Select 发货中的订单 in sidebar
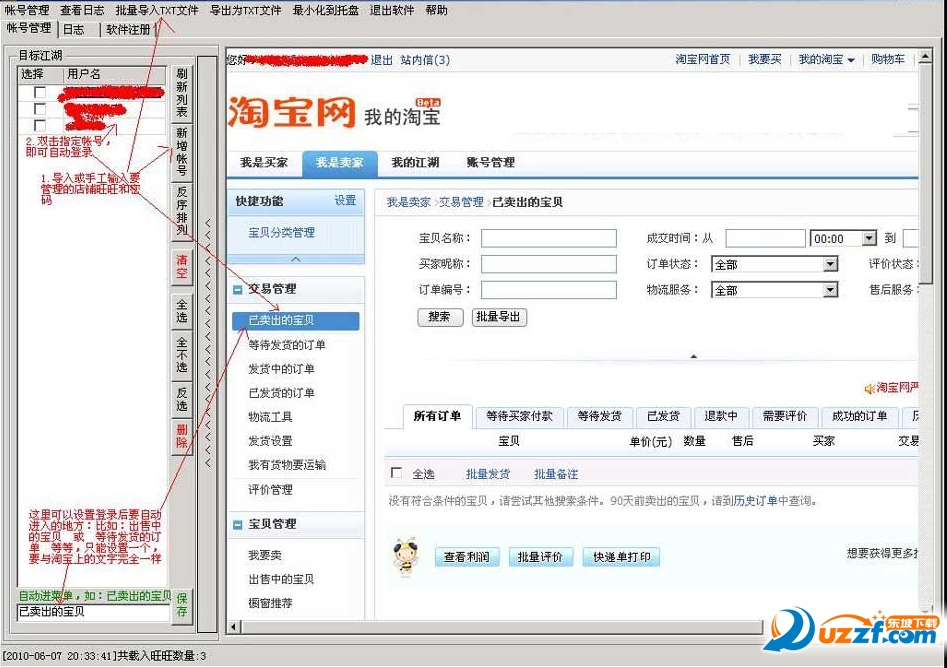 (281, 369)
